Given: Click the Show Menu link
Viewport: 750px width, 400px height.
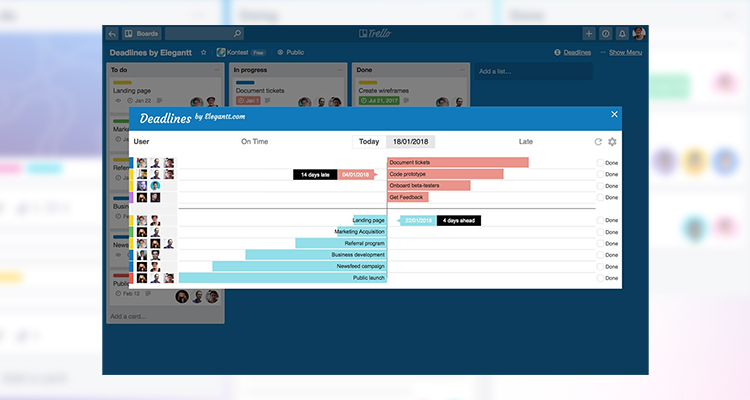Looking at the screenshot, I should (626, 53).
